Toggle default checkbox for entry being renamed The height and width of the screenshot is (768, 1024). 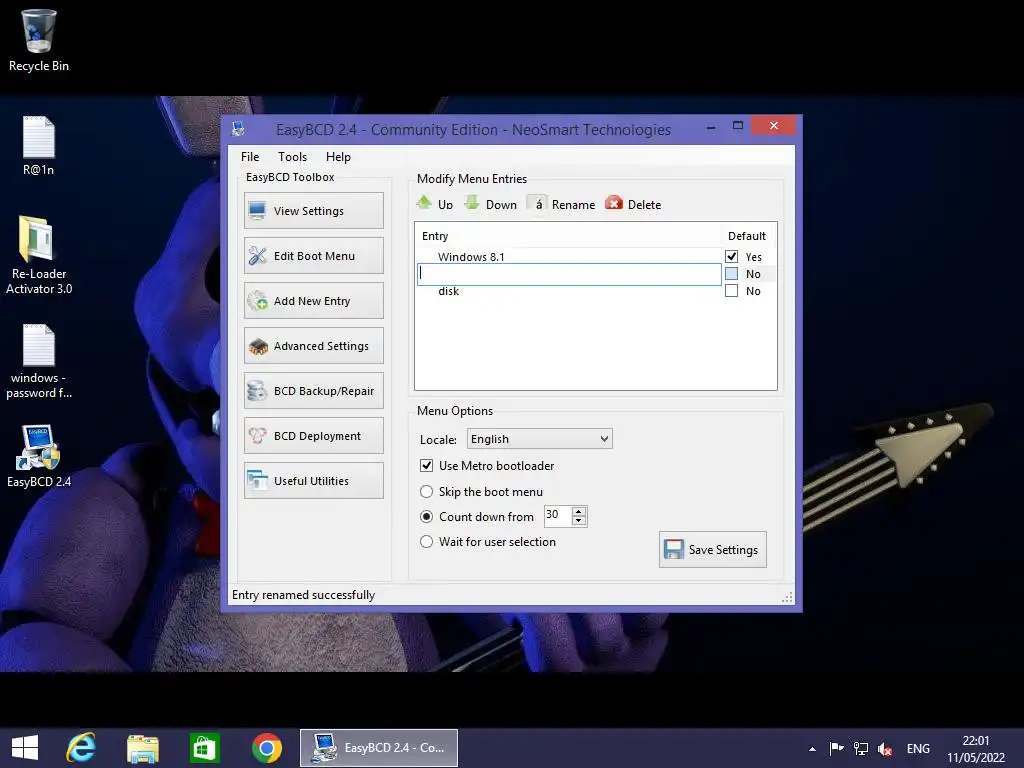[731, 274]
